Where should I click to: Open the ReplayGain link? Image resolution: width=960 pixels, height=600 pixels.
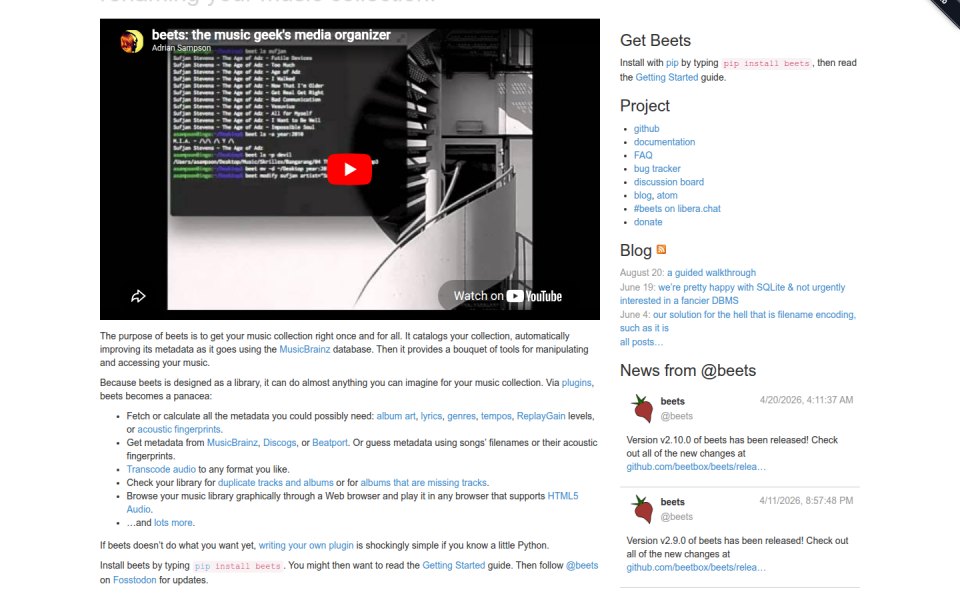[x=541, y=416]
